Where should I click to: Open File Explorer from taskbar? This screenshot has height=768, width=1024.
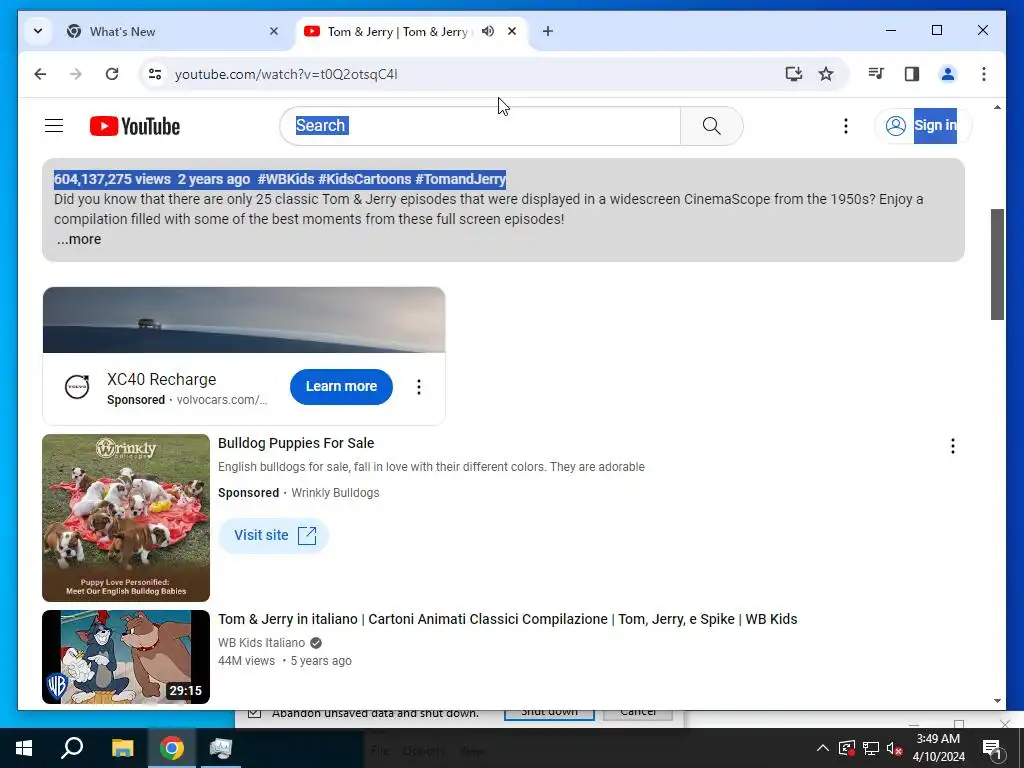click(x=122, y=748)
